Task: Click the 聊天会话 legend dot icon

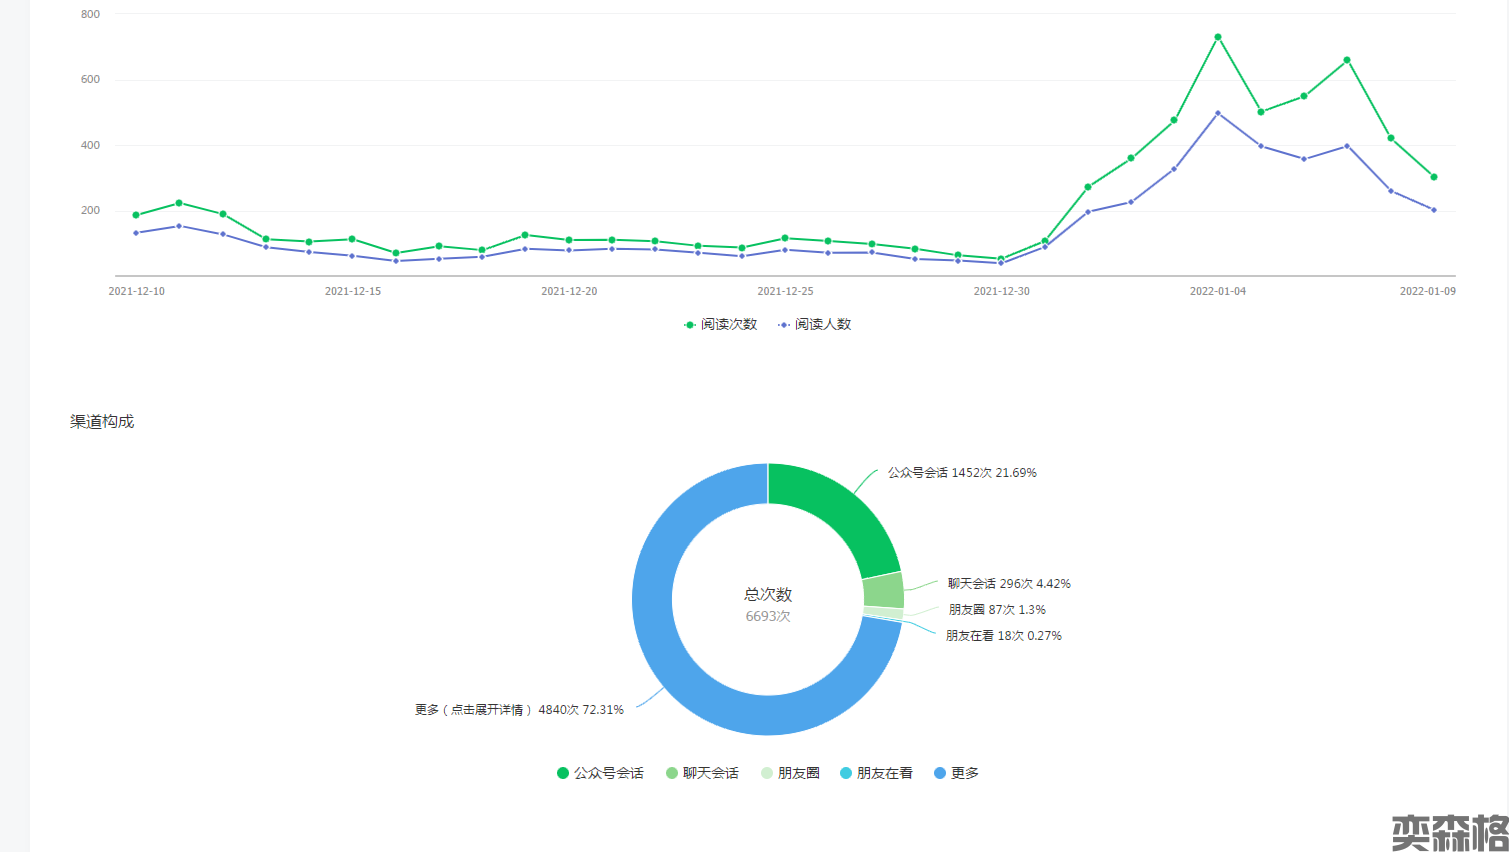Action: [x=672, y=773]
